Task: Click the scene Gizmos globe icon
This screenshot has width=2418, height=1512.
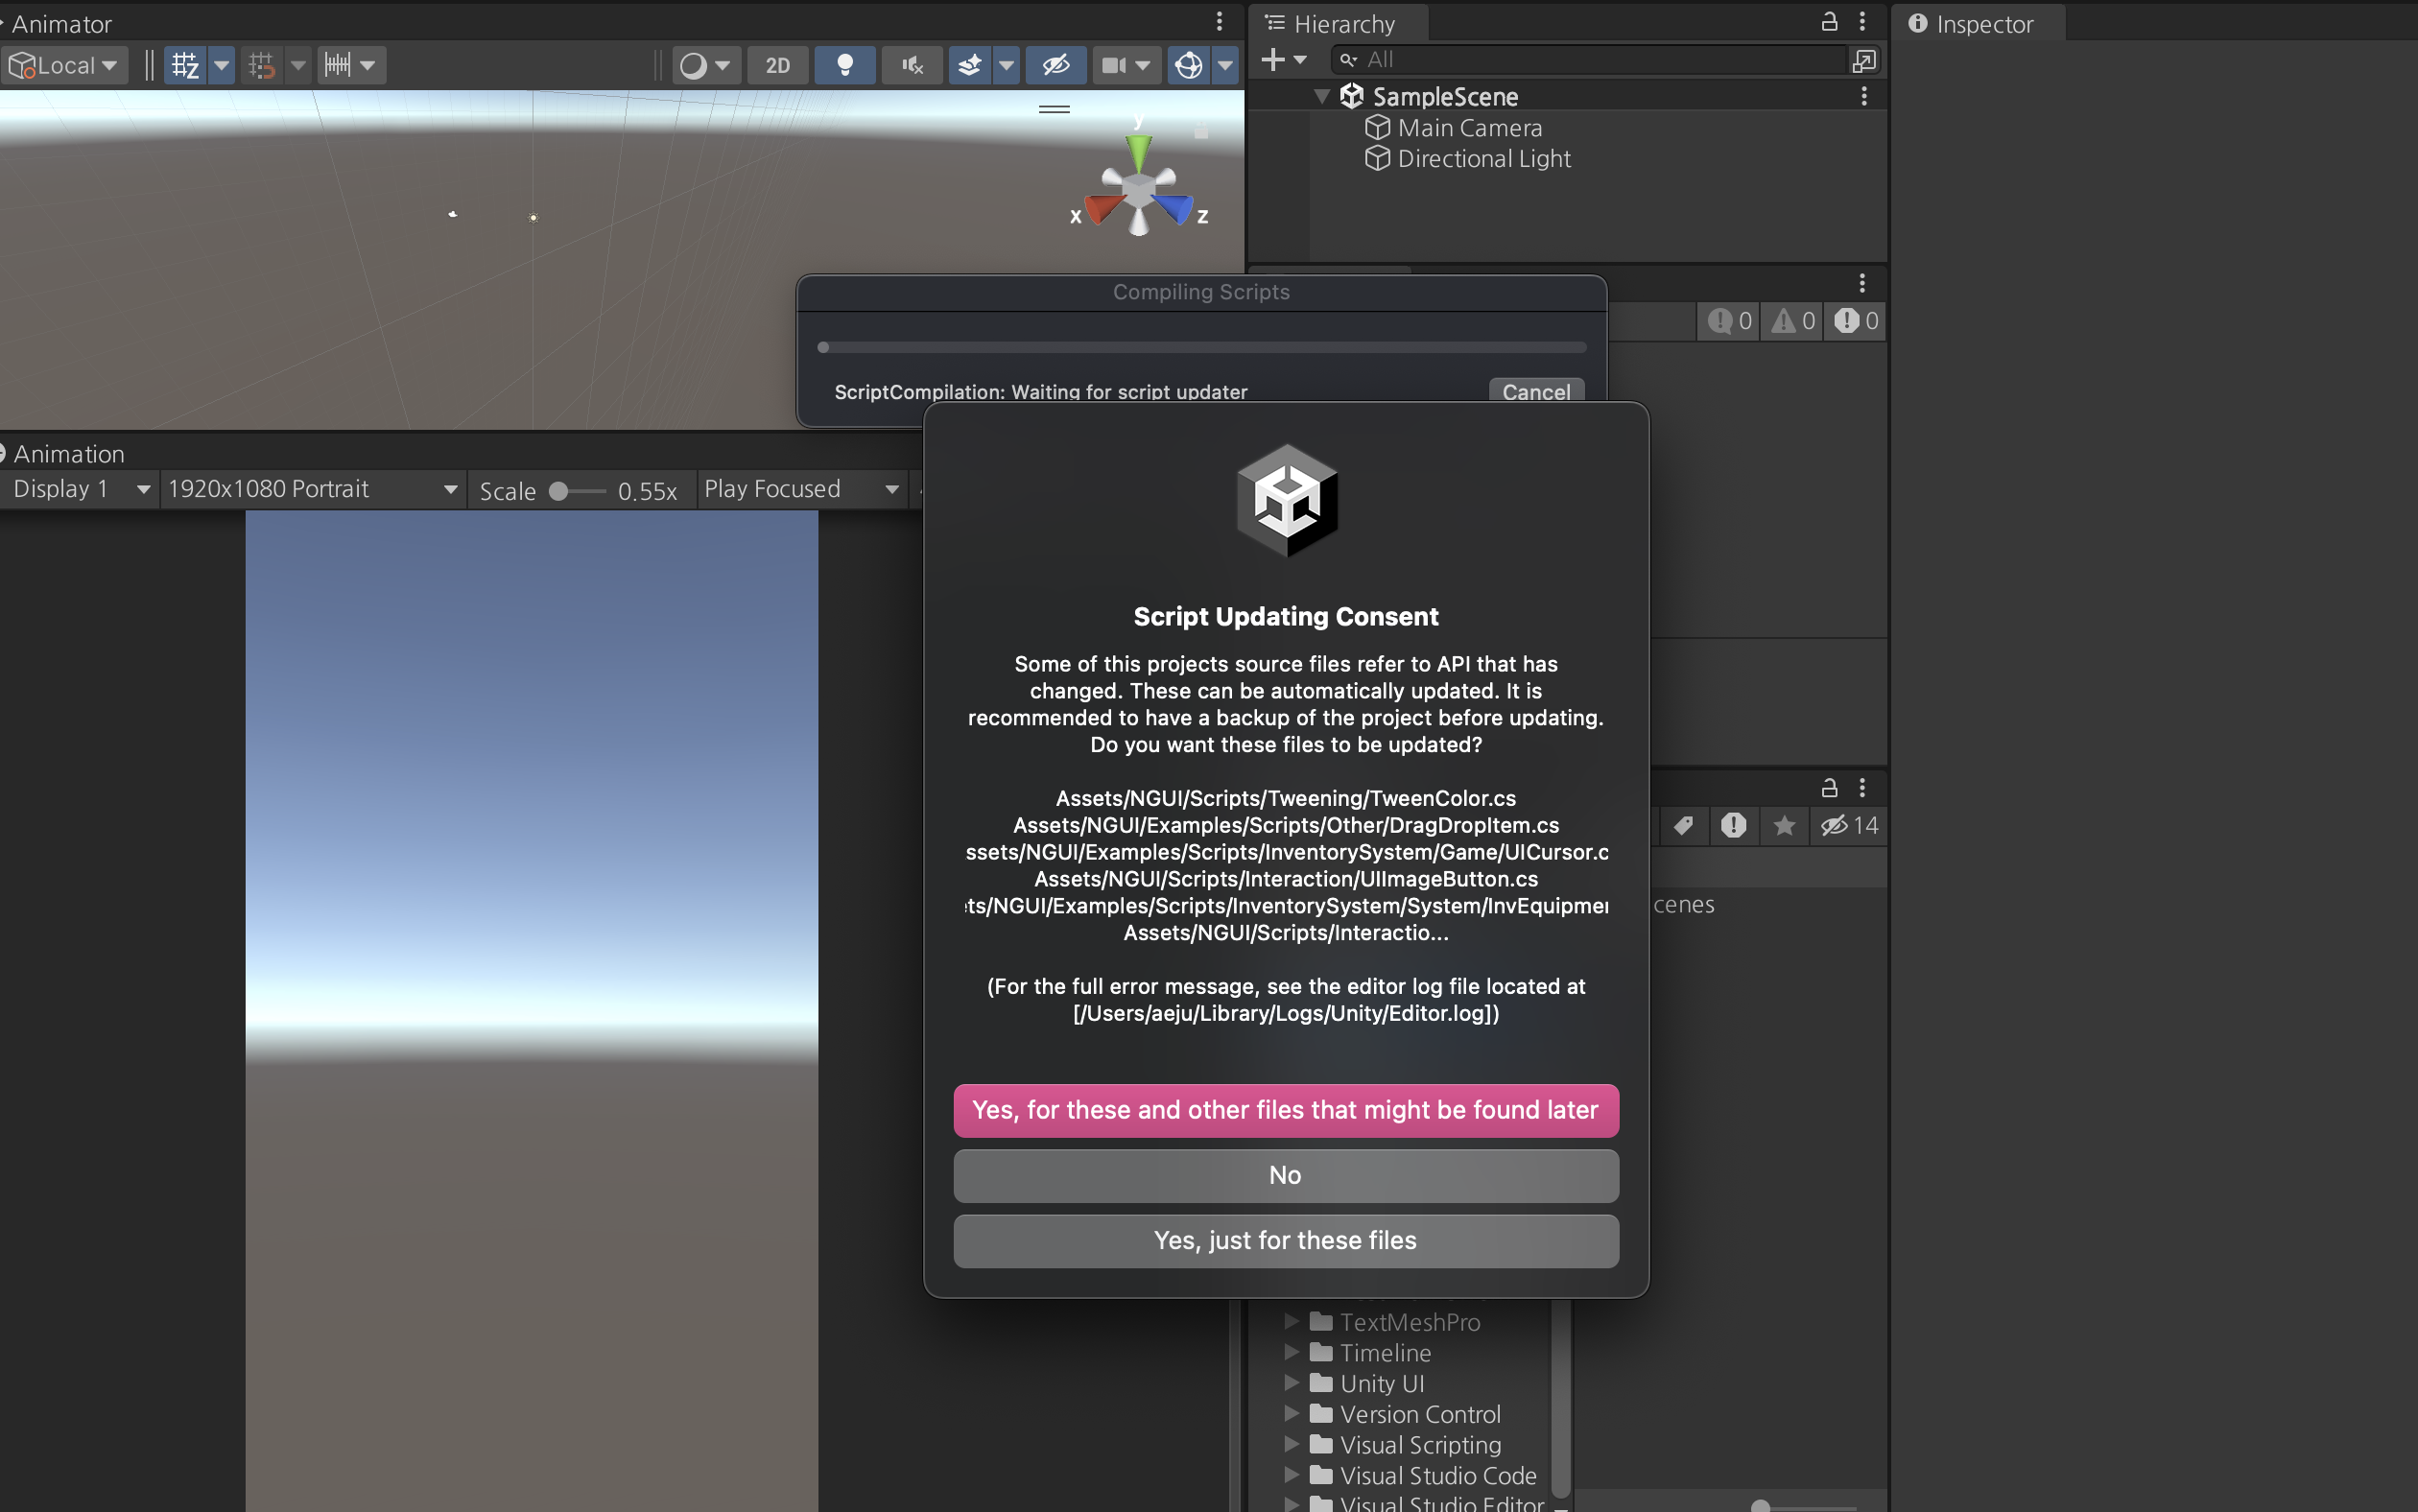Action: [1188, 66]
